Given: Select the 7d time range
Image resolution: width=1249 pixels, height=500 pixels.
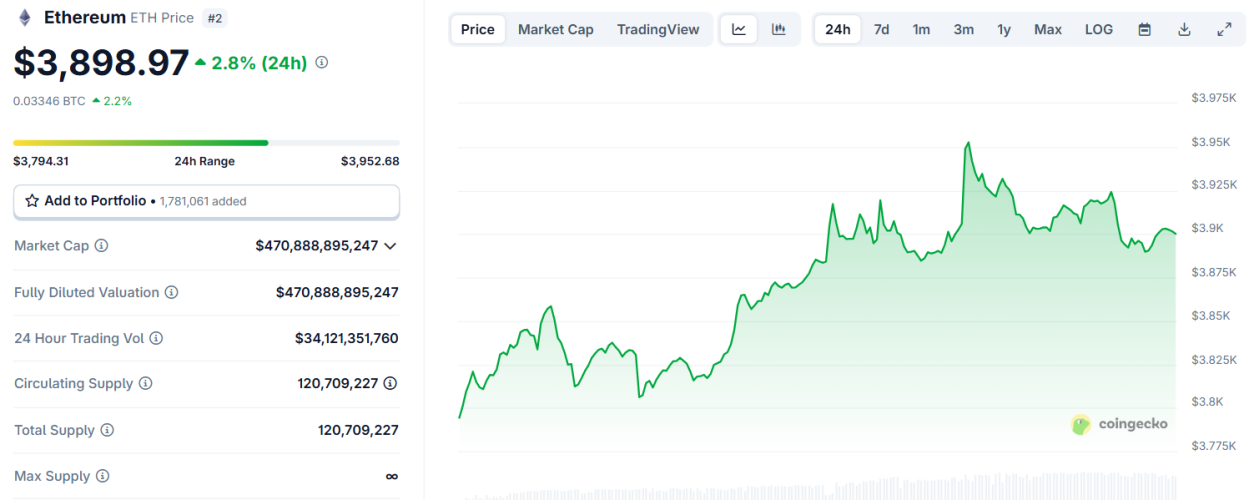Looking at the screenshot, I should 881,30.
